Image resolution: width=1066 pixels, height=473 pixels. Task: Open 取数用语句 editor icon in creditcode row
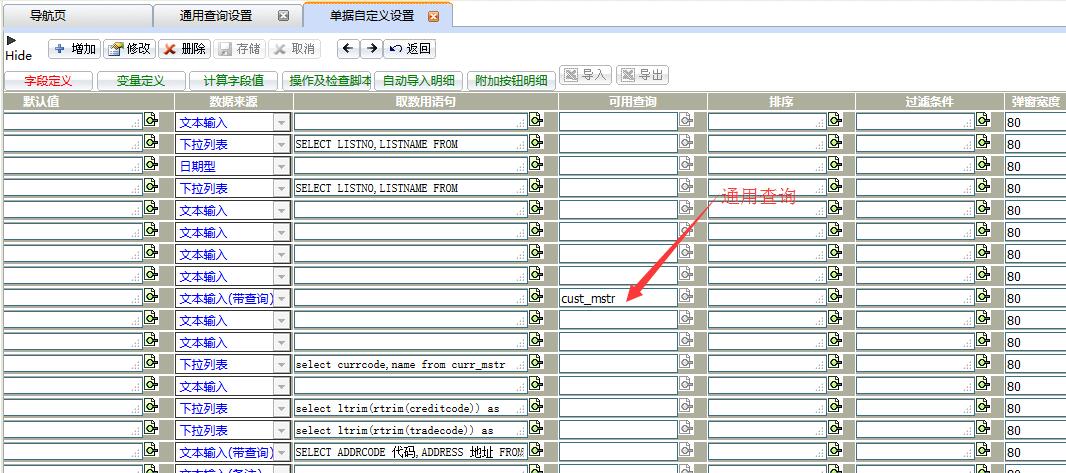point(536,406)
